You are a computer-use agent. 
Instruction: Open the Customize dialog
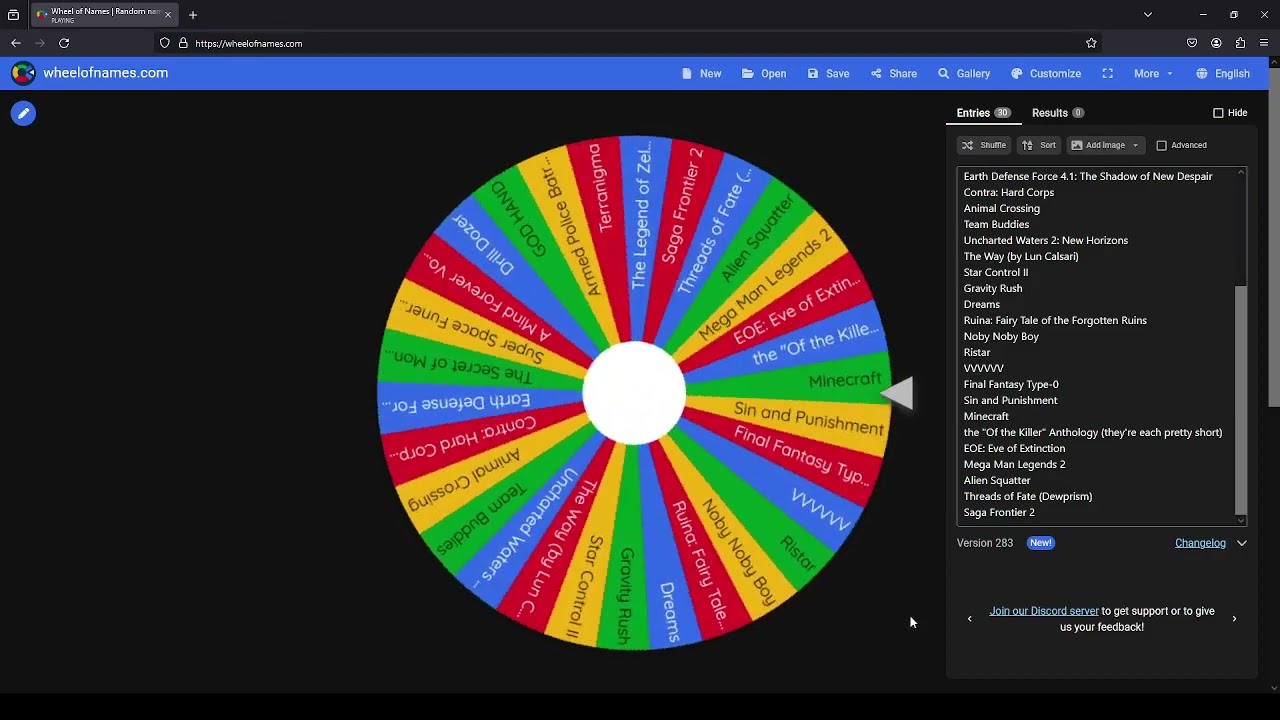click(x=1046, y=73)
